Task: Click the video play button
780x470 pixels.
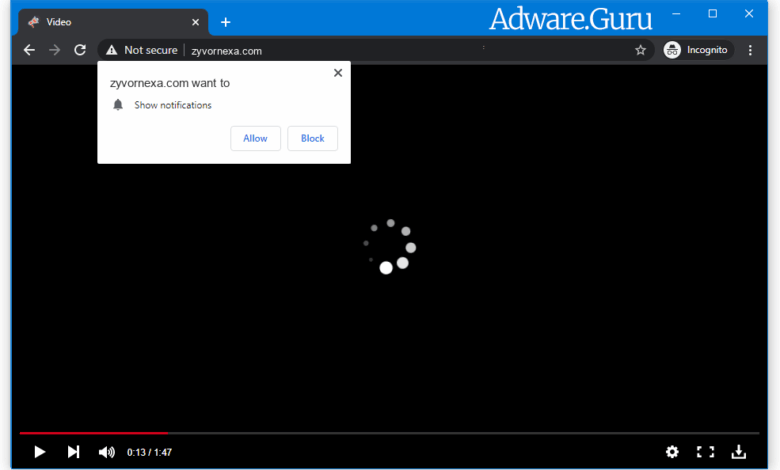Action: pyautogui.click(x=40, y=452)
